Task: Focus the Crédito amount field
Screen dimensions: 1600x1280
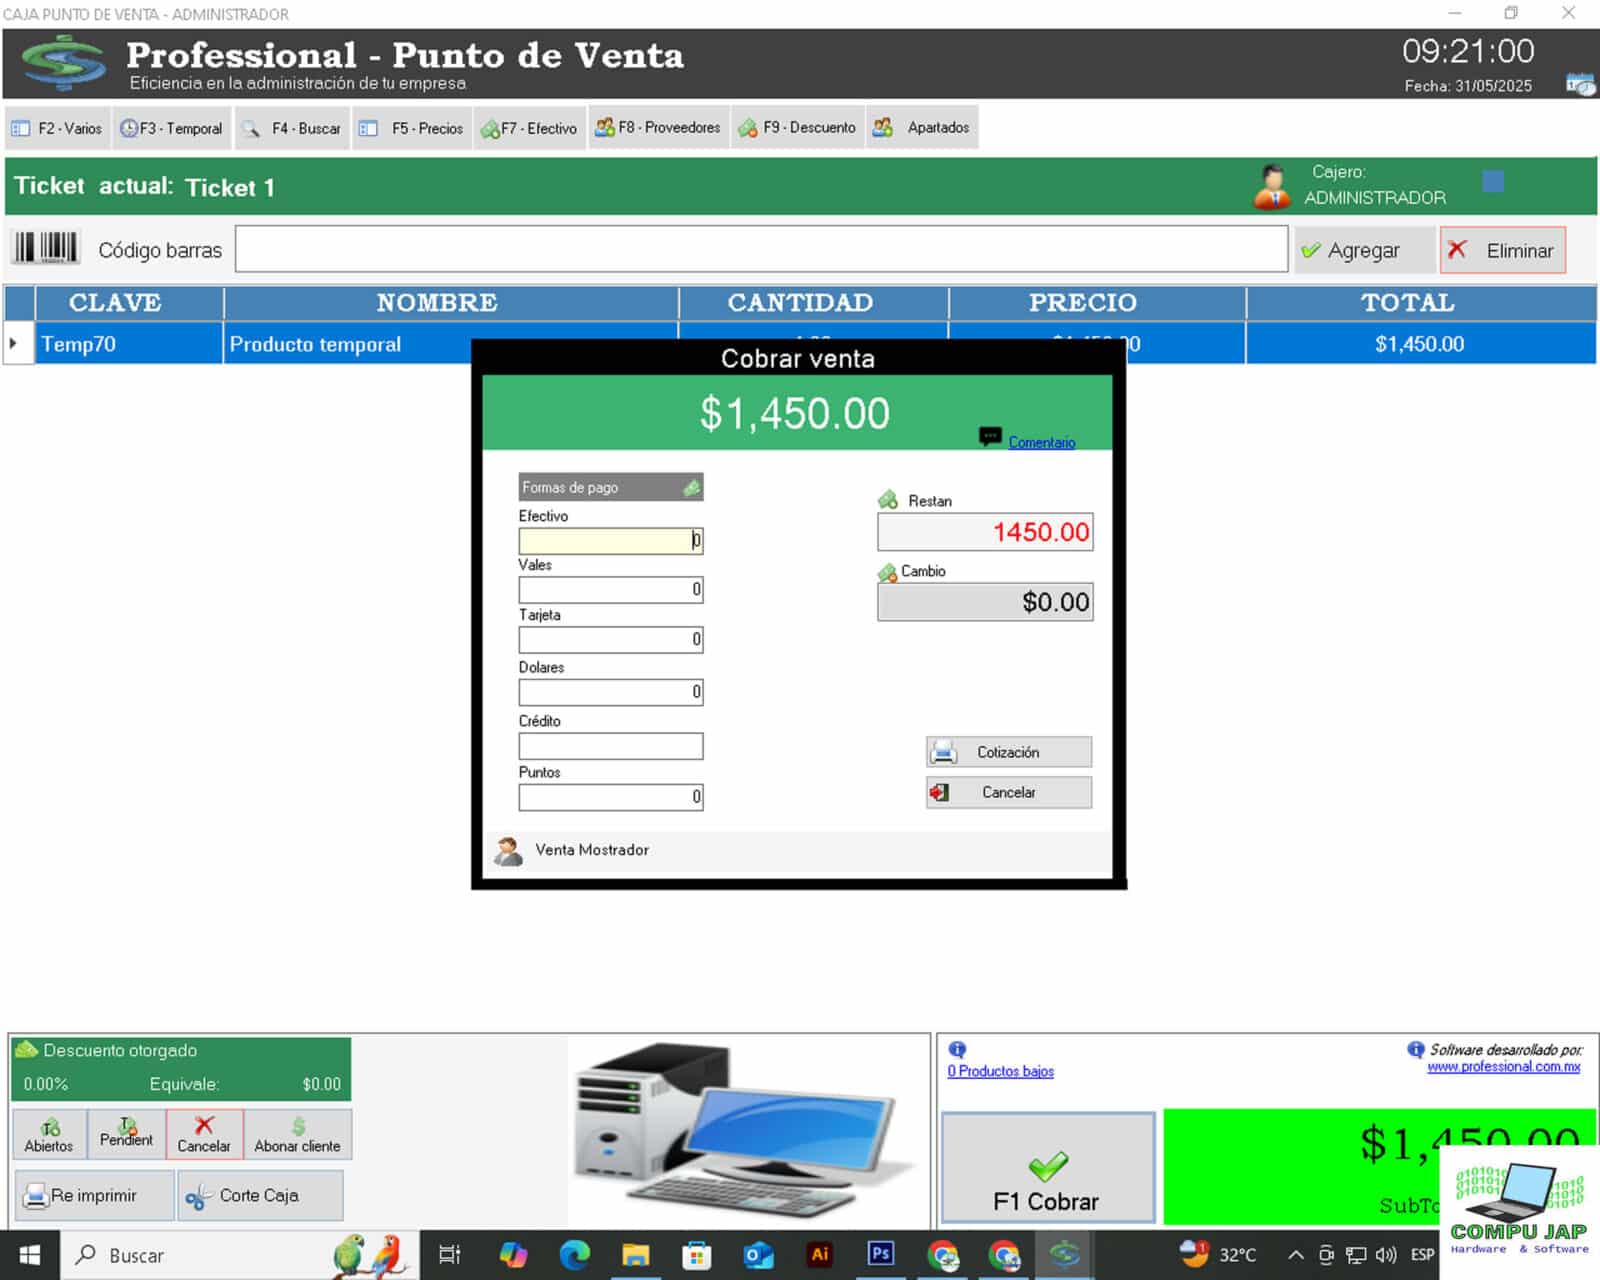Action: click(611, 746)
